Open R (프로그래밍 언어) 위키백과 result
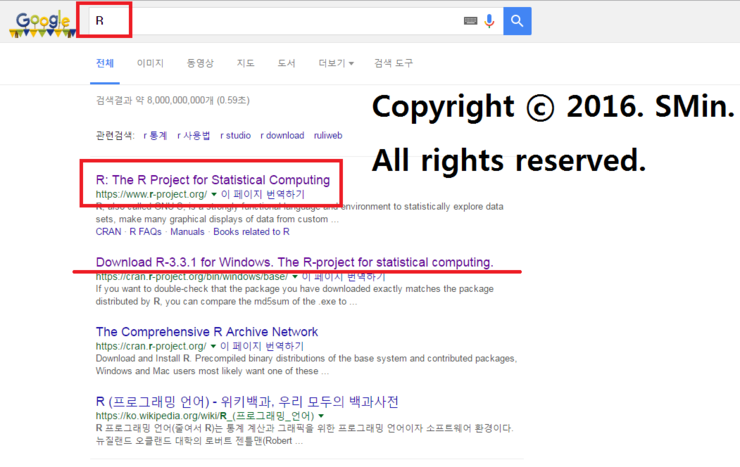 [247, 401]
